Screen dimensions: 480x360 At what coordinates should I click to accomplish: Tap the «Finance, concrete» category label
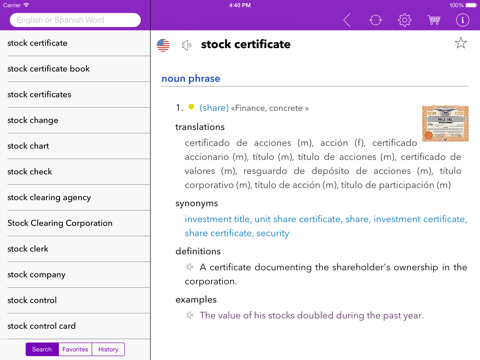point(270,108)
